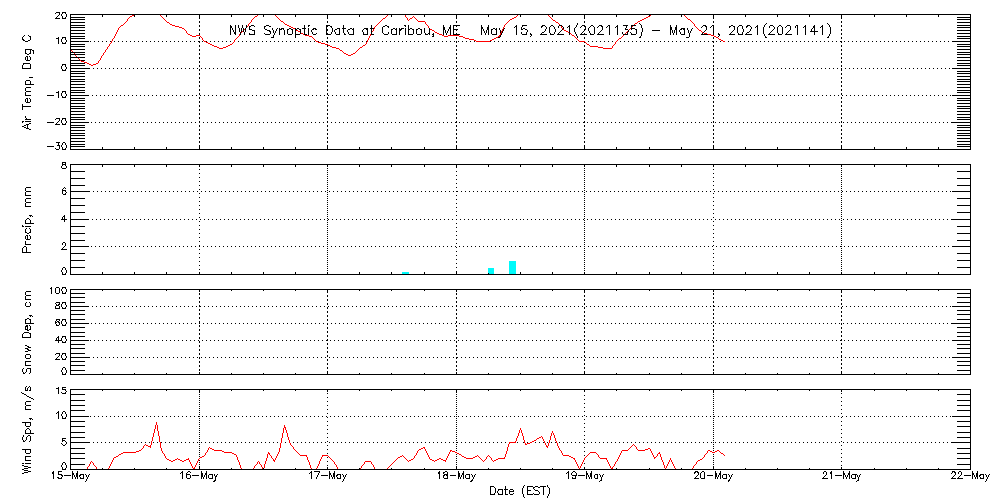Click the wind speed spike on 16-May
The image size is (1000, 500).
point(284,426)
